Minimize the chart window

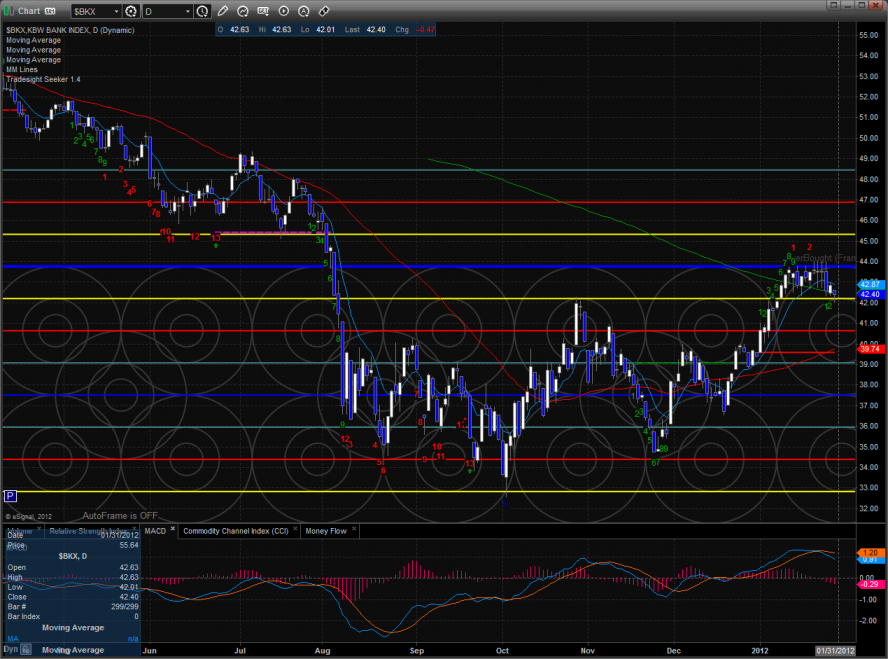[848, 5]
